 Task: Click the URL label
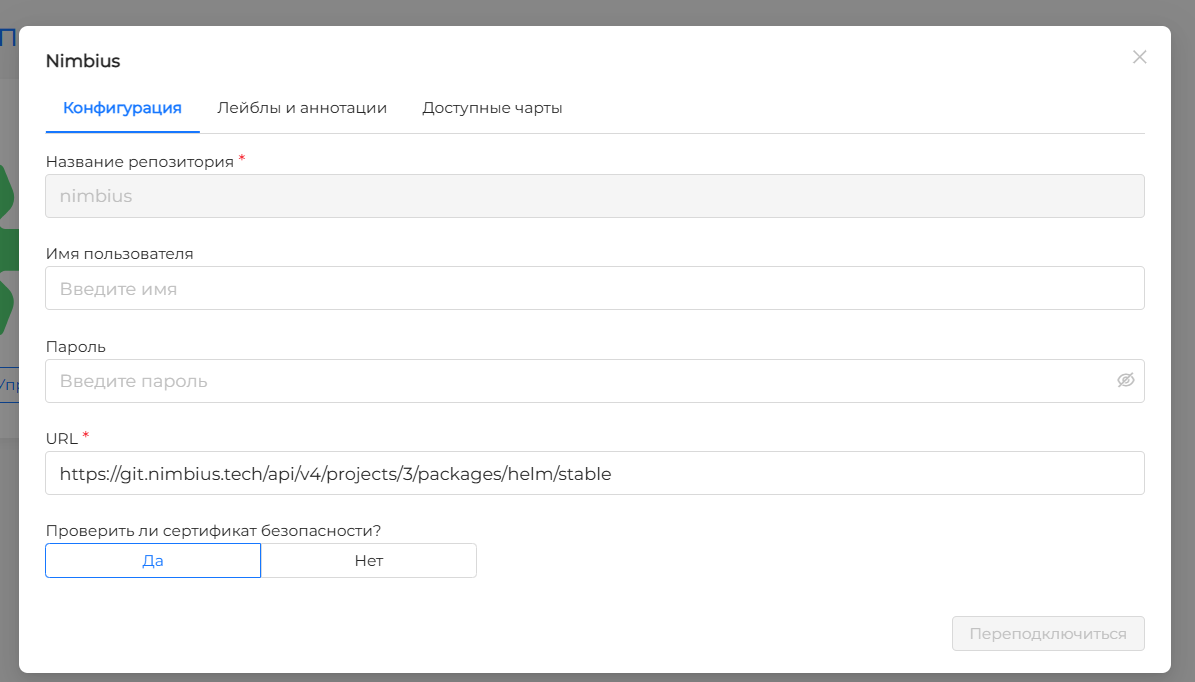click(62, 439)
